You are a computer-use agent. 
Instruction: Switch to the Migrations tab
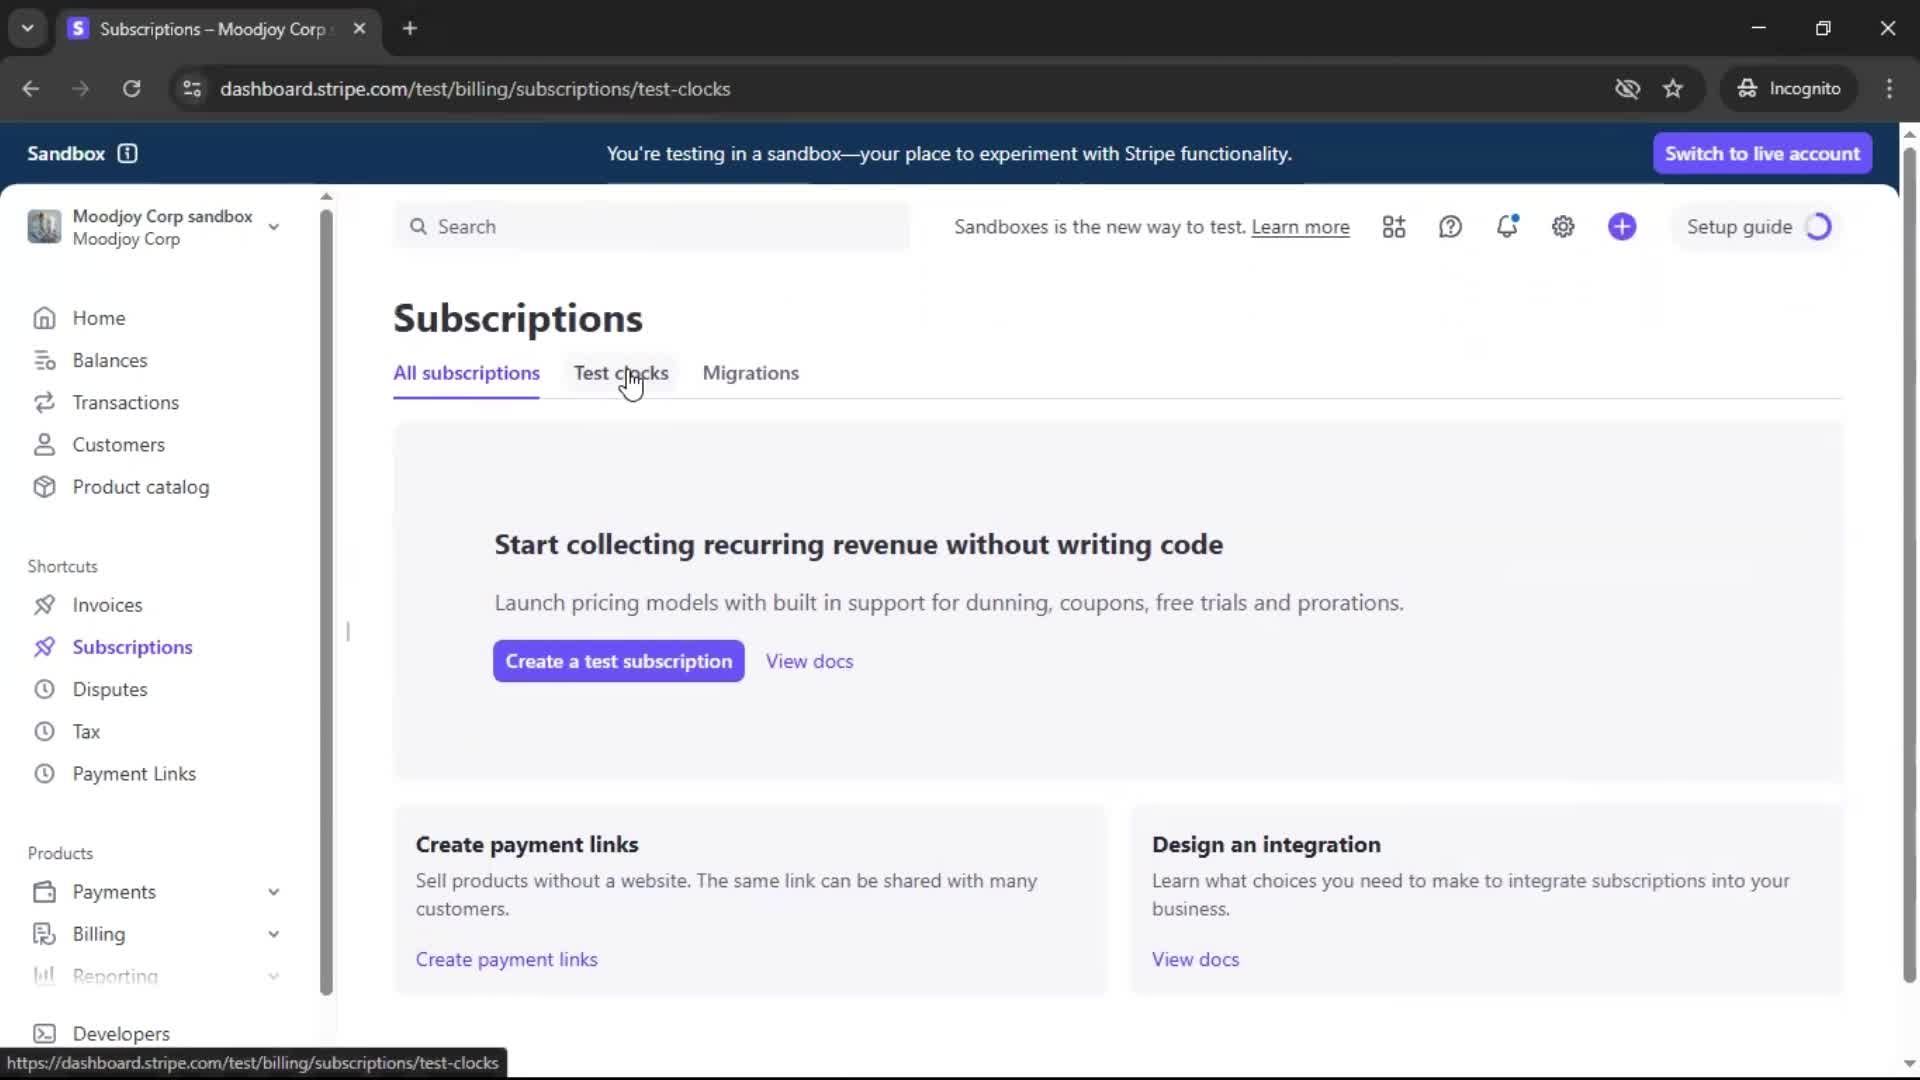750,373
